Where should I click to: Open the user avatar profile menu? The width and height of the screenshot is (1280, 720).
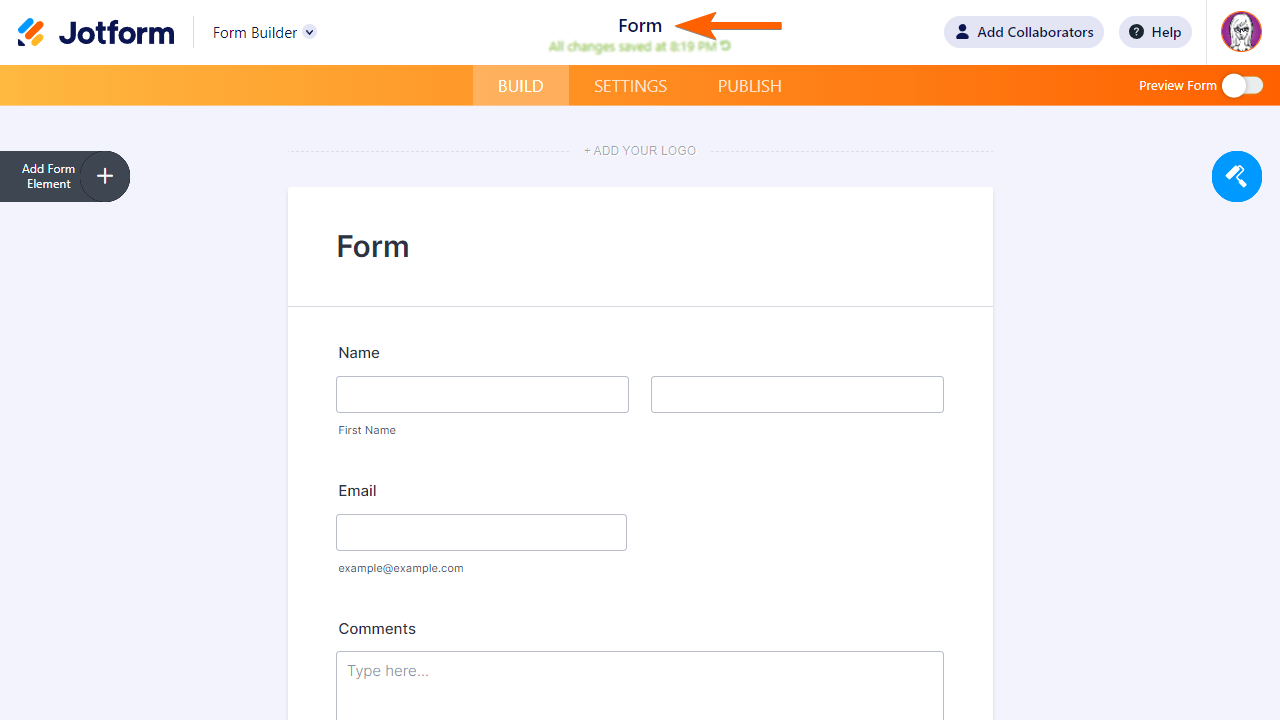1241,32
